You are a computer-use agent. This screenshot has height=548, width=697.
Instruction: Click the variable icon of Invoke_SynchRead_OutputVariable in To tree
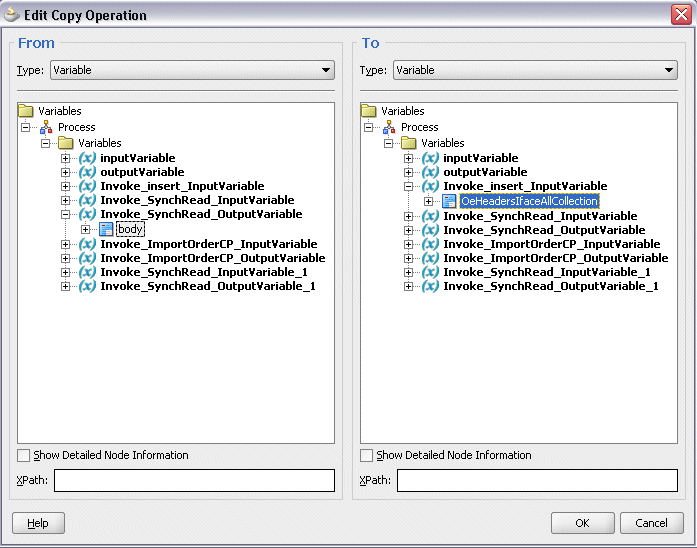click(431, 230)
